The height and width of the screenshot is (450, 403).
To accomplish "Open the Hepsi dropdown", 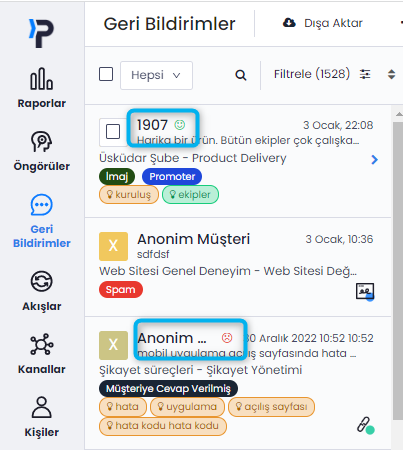I will point(156,75).
